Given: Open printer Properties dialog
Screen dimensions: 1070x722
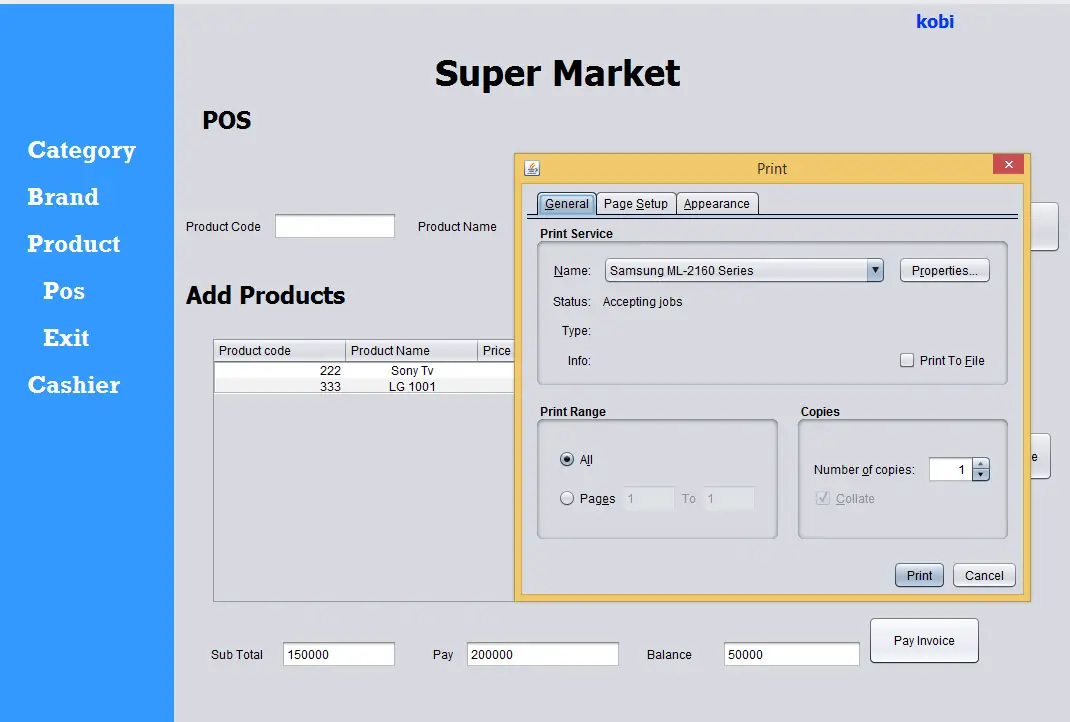Looking at the screenshot, I should pos(944,270).
